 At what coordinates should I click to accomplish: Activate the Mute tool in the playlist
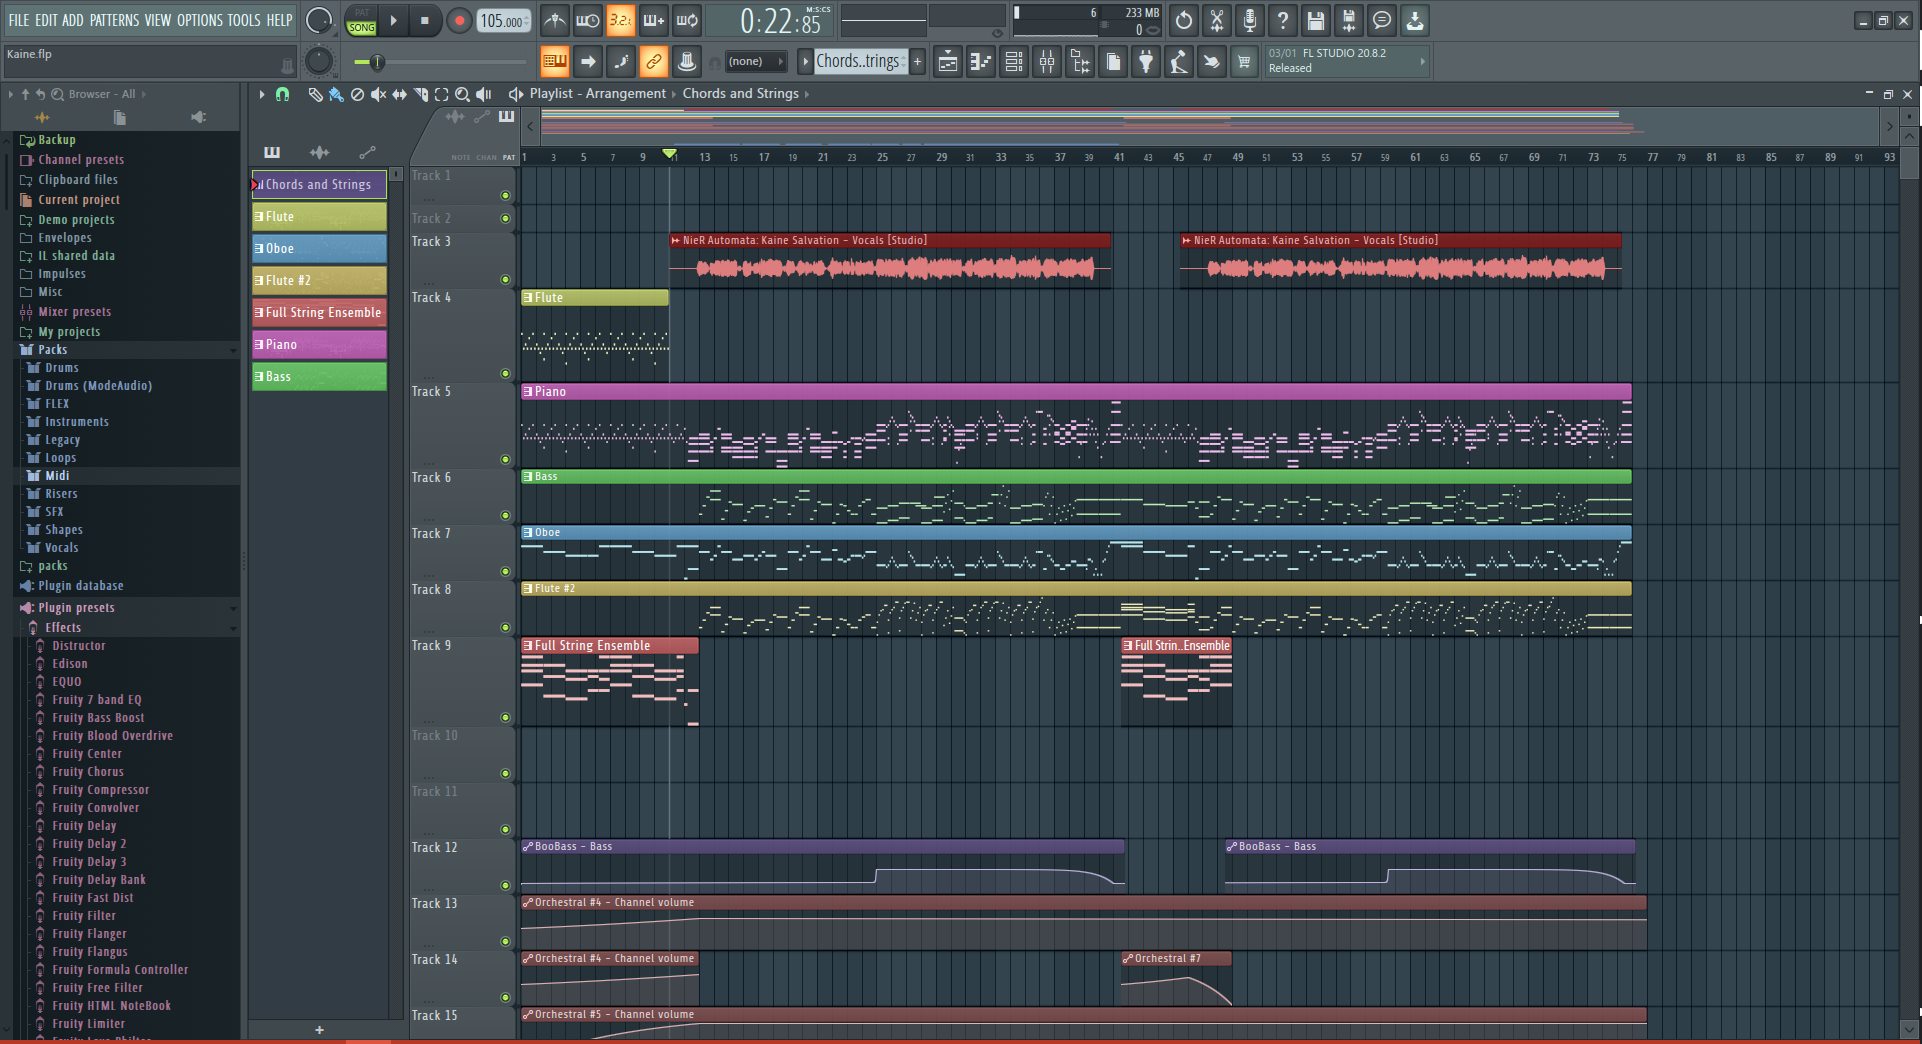click(x=378, y=95)
